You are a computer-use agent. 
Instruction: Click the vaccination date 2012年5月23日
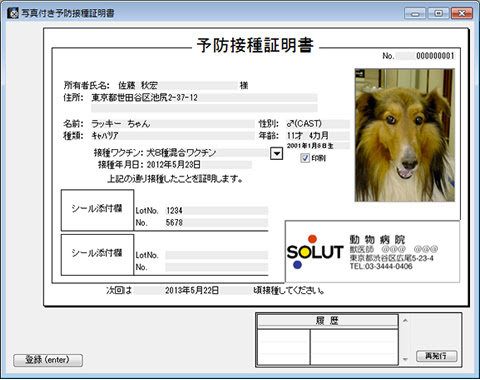(199, 165)
